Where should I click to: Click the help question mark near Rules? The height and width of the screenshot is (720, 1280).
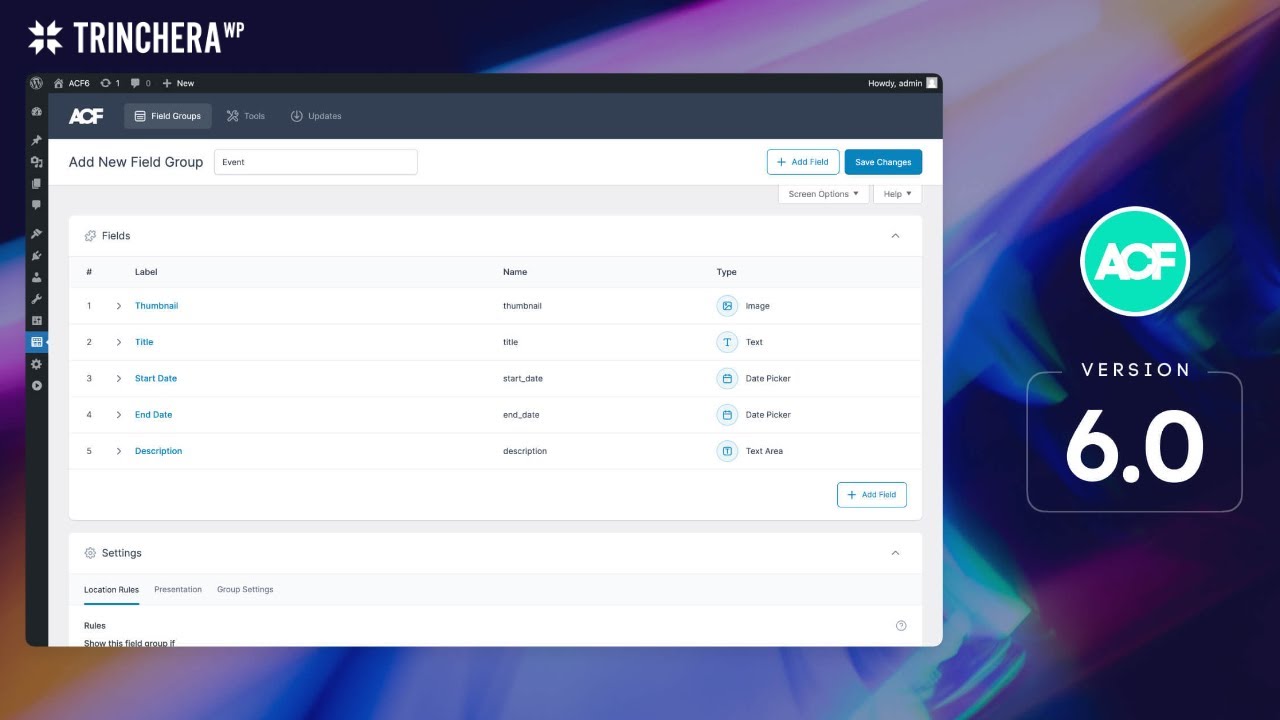tap(901, 626)
